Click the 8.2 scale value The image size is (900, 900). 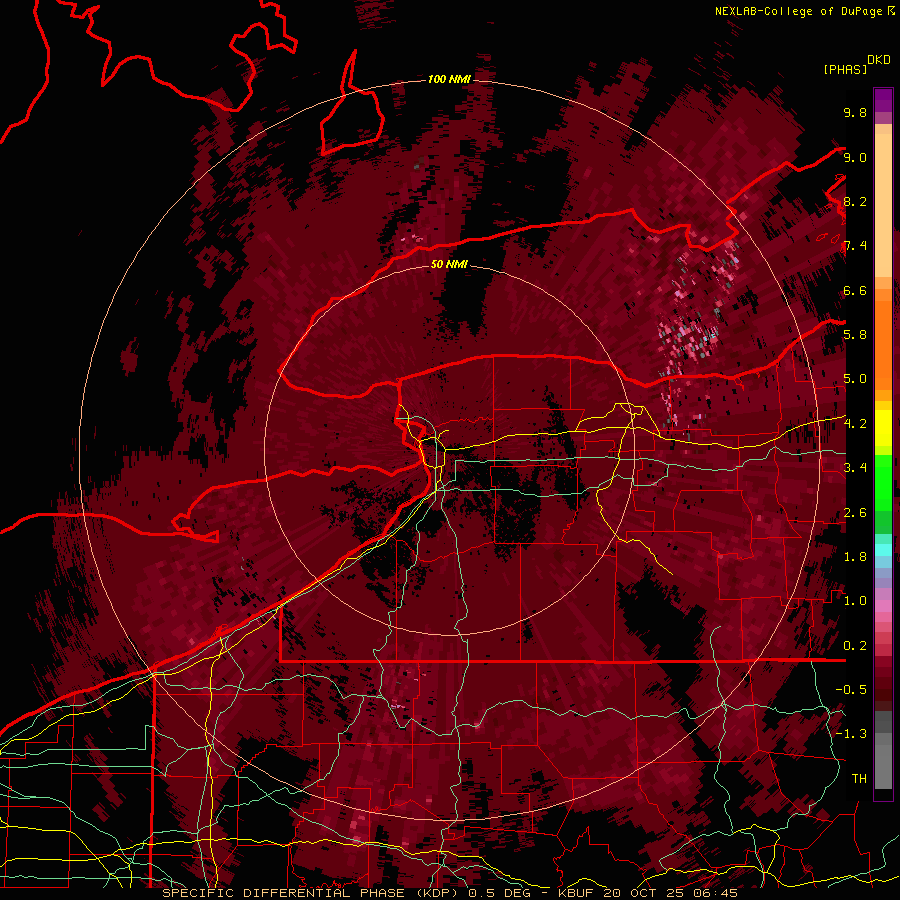tap(855, 201)
